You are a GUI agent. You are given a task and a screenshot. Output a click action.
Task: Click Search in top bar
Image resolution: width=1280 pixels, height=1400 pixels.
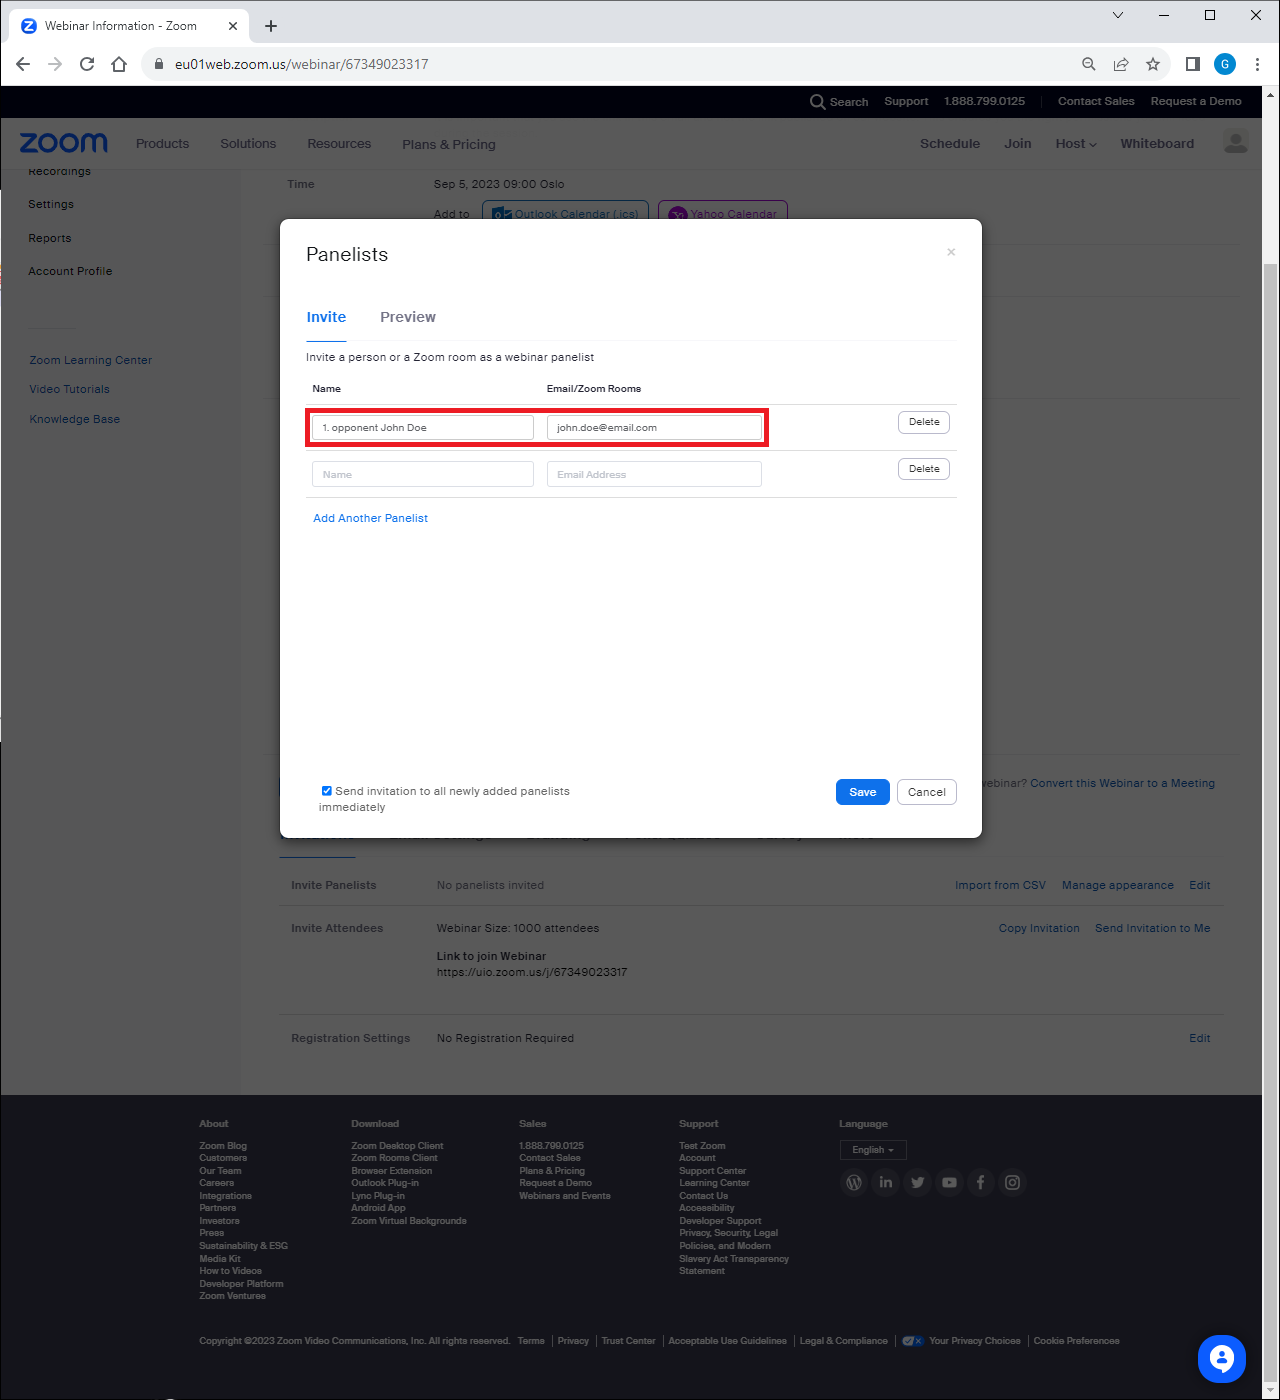[839, 102]
